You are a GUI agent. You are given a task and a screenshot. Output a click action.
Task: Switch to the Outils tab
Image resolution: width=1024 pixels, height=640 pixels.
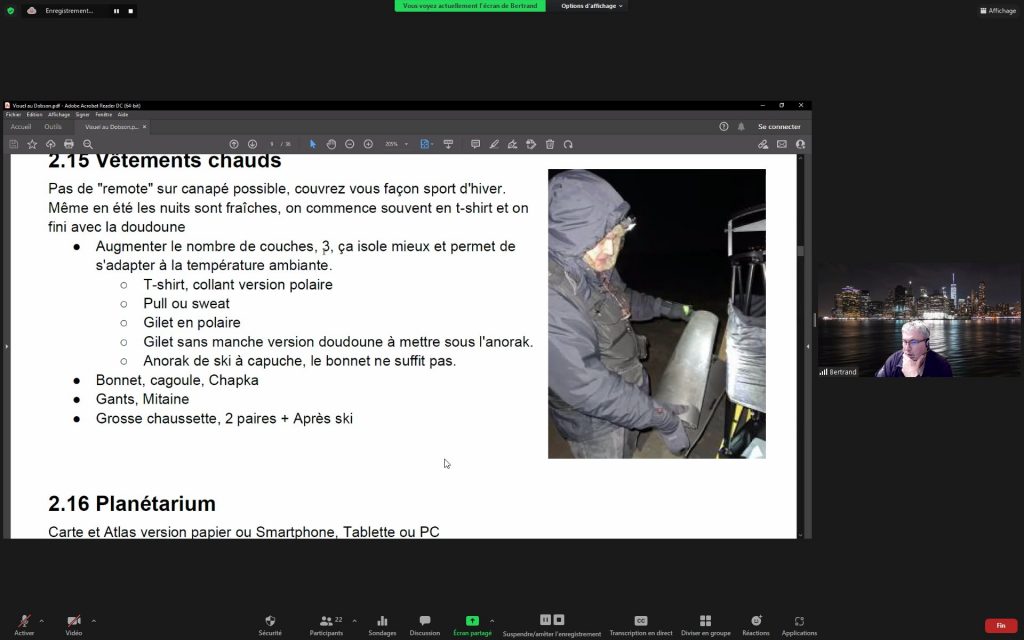53,127
